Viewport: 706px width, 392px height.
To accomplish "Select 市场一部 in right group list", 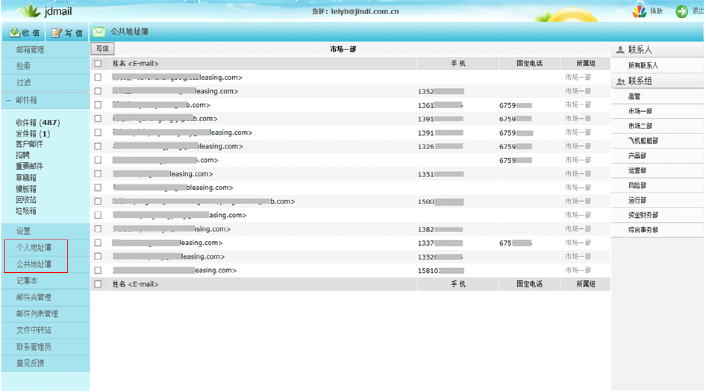I will click(640, 111).
